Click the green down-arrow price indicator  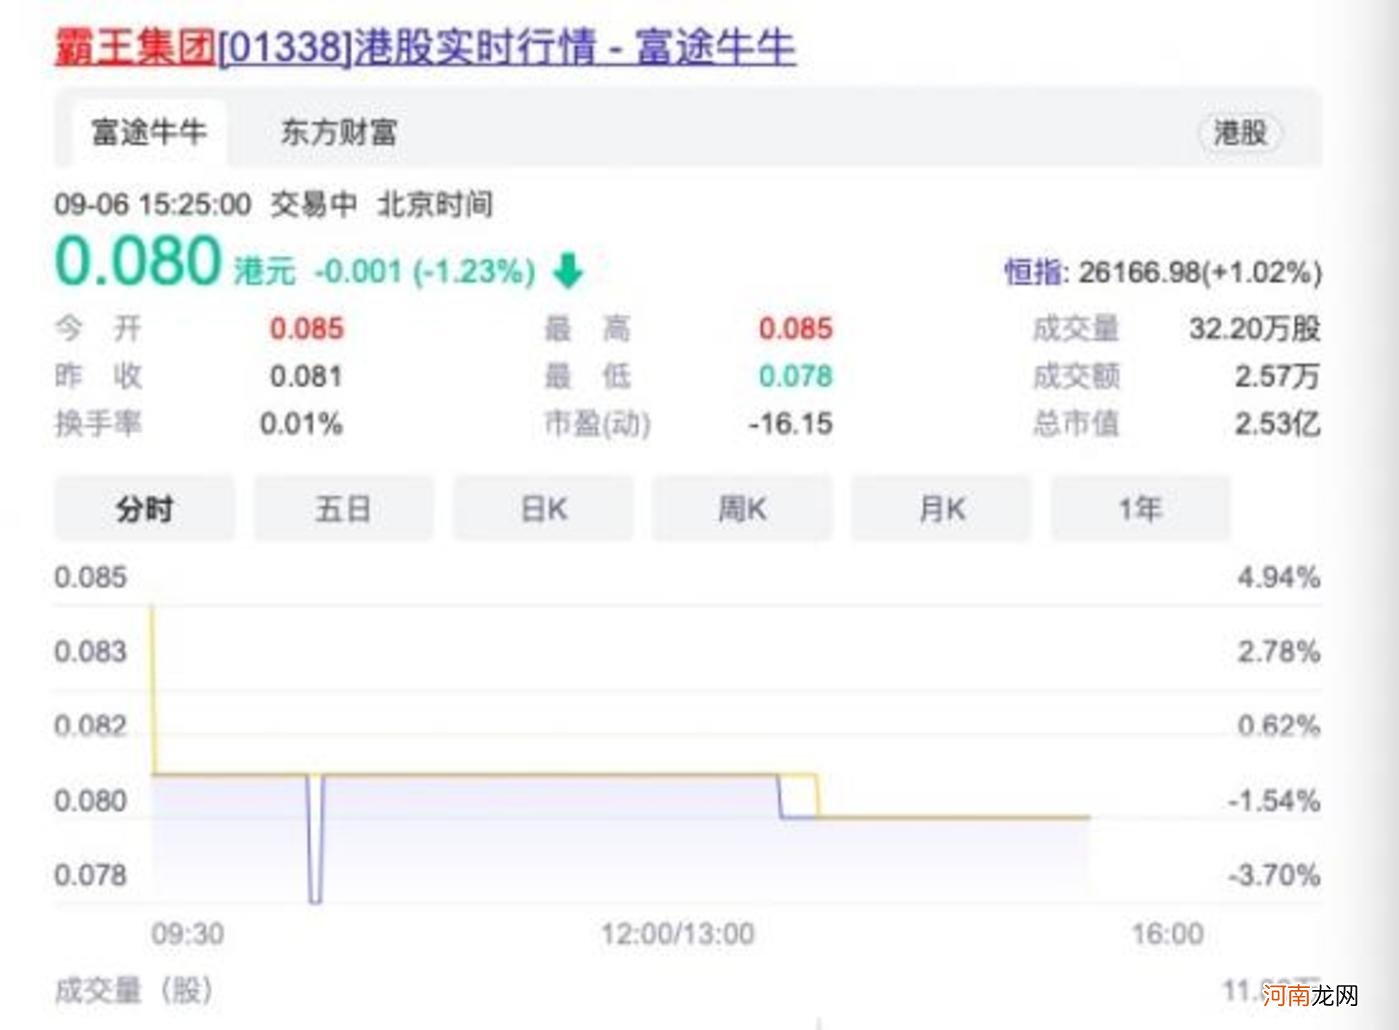pyautogui.click(x=568, y=270)
